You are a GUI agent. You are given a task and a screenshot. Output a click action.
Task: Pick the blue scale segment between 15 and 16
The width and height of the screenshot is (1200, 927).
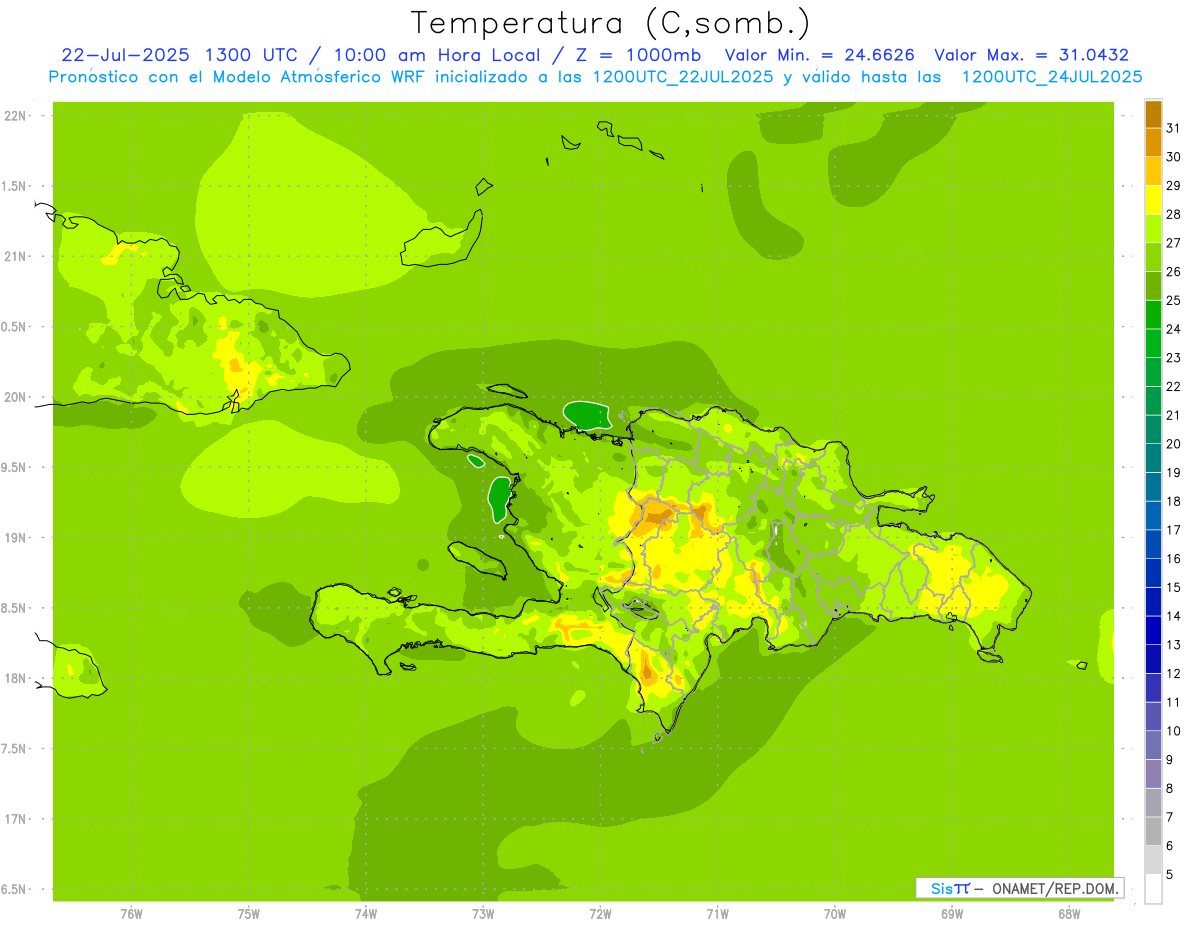click(1153, 573)
